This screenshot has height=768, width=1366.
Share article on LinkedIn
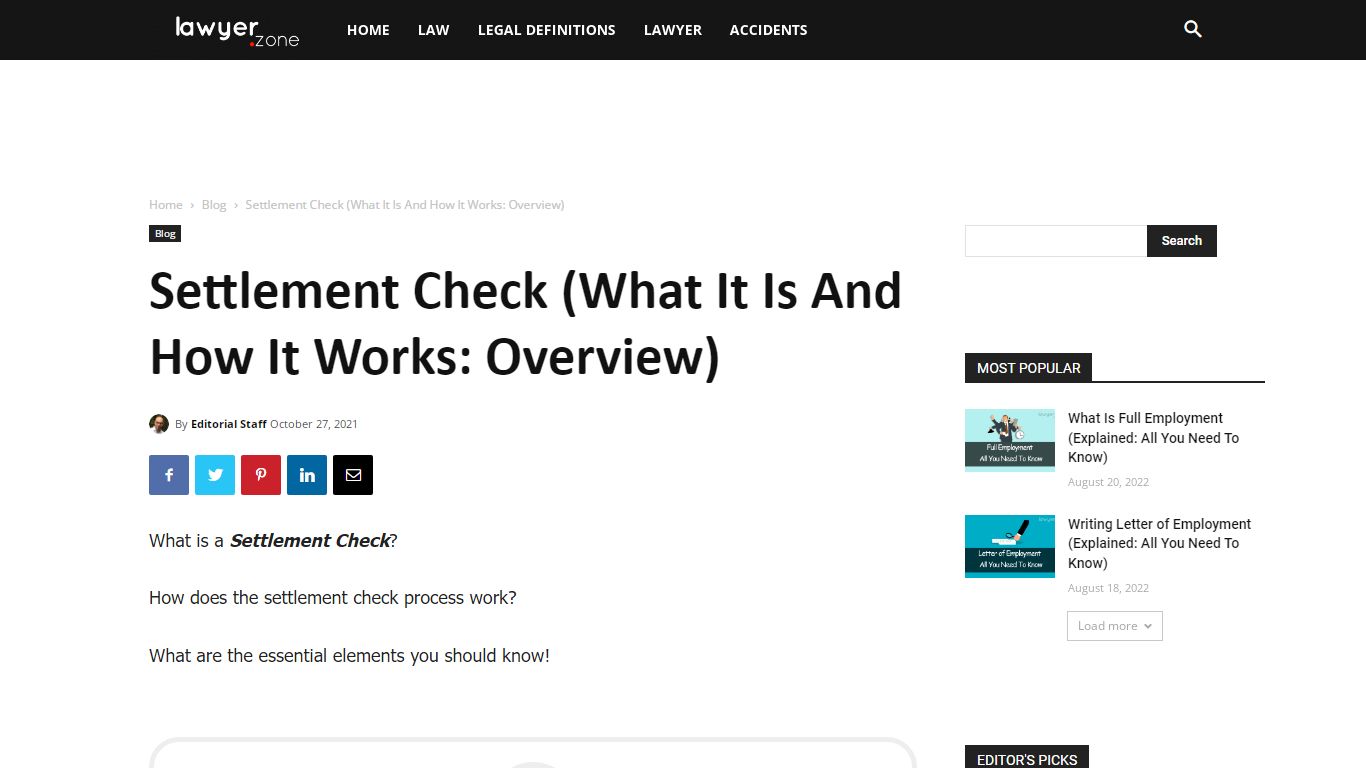click(307, 475)
